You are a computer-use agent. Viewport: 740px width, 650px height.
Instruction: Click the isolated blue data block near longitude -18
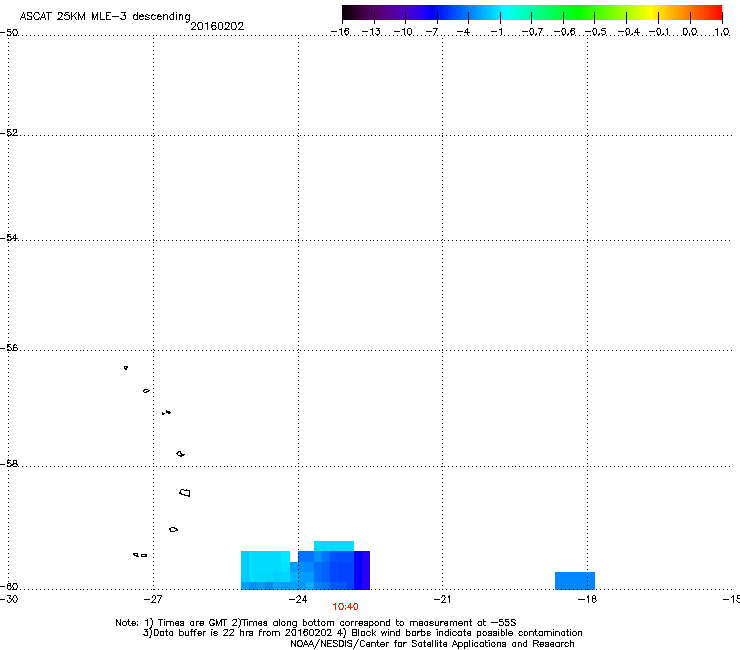[575, 581]
